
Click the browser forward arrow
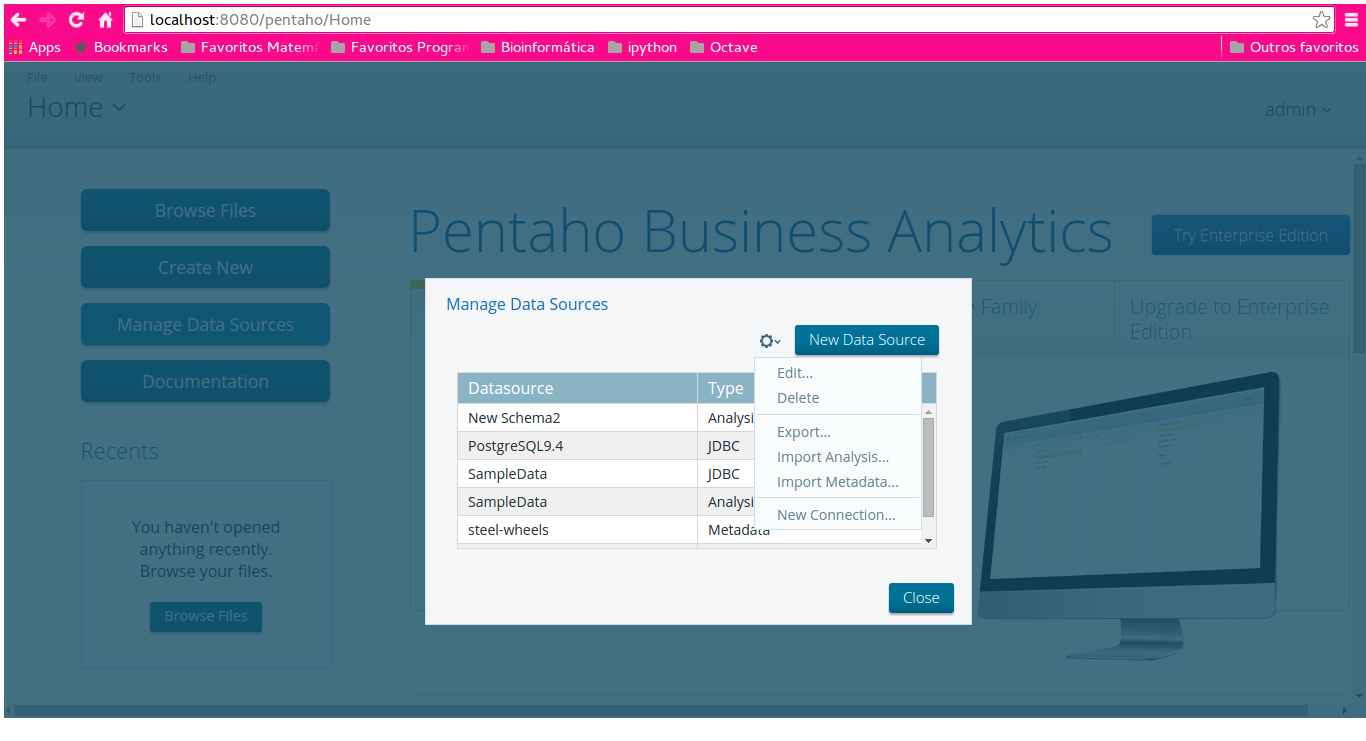coord(47,20)
